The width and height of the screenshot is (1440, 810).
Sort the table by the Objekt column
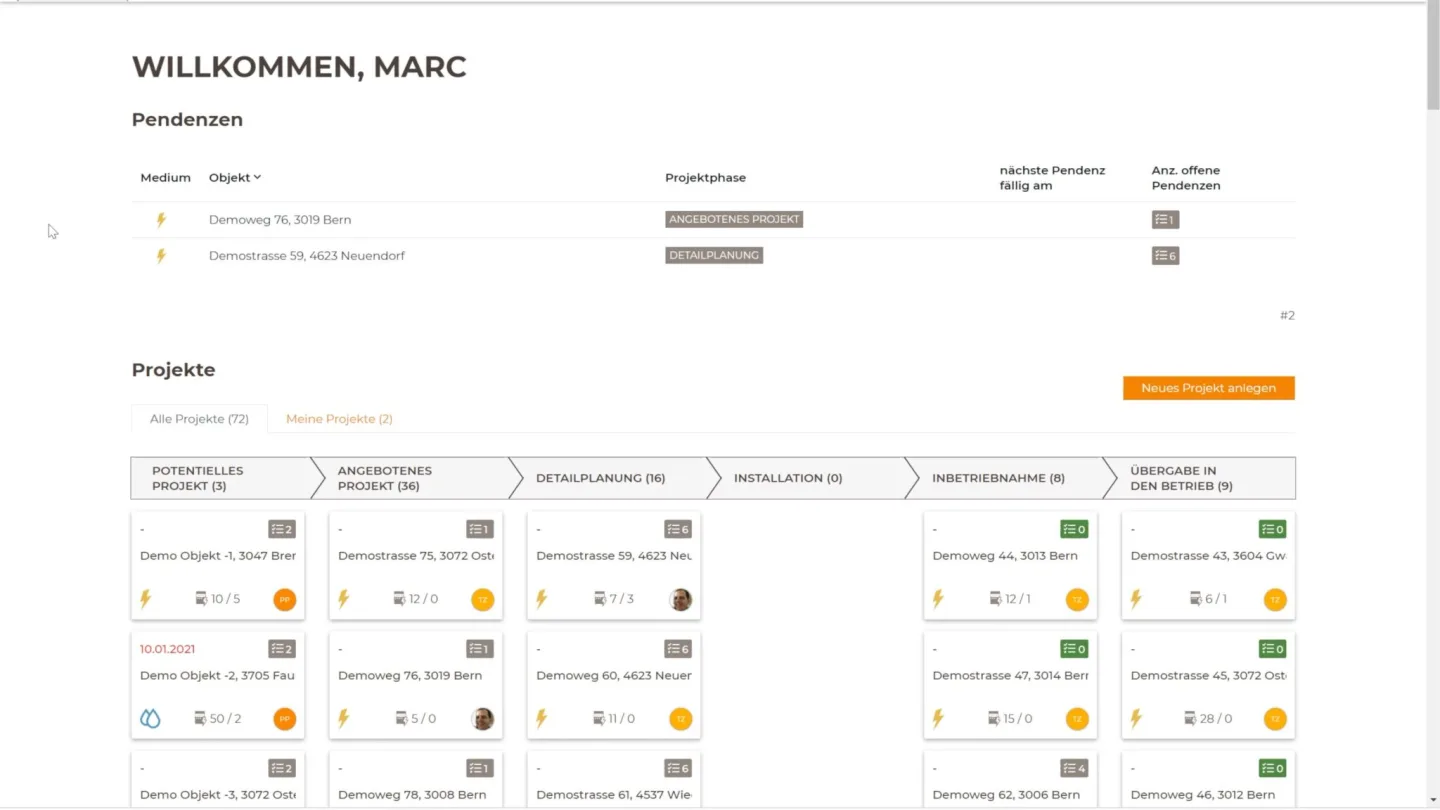235,177
